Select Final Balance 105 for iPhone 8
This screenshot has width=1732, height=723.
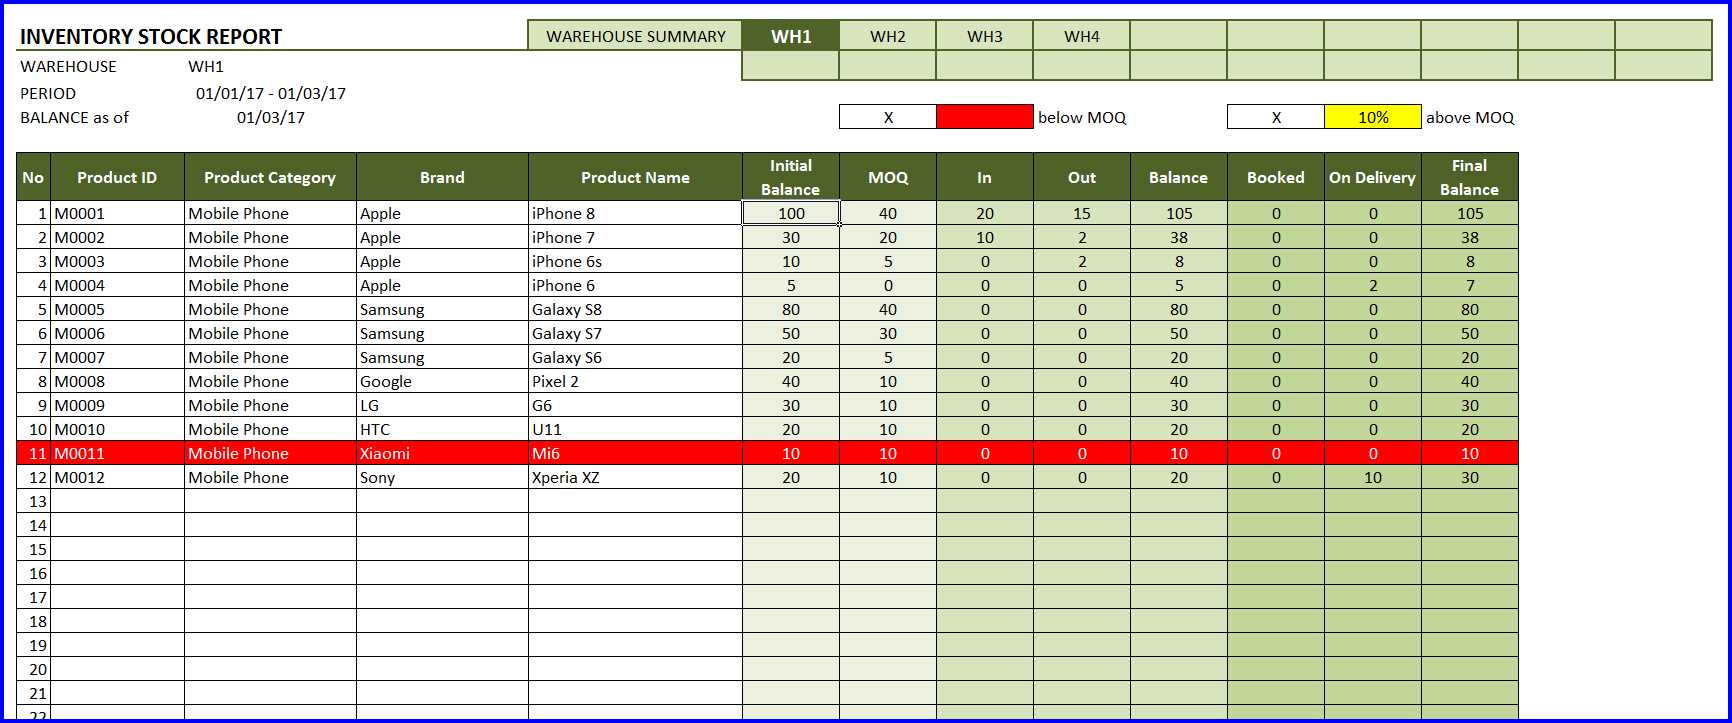point(1470,213)
